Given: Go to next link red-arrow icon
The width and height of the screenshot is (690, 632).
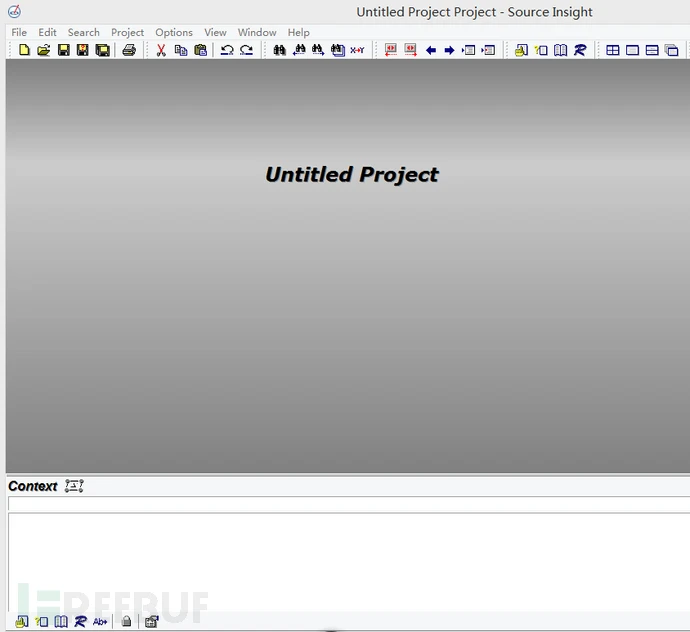Looking at the screenshot, I should (x=411, y=50).
